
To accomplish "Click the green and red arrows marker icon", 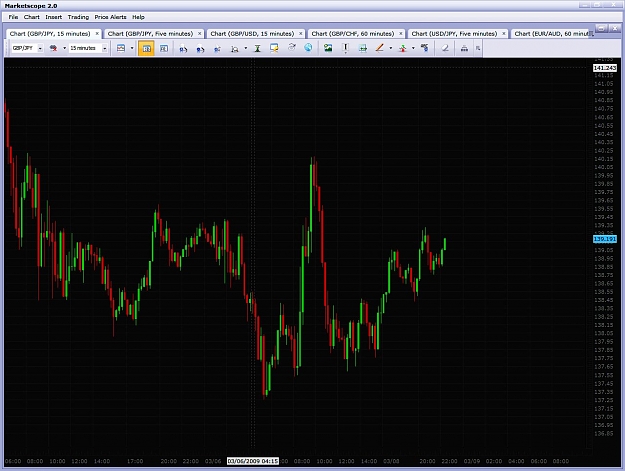I will click(x=403, y=49).
